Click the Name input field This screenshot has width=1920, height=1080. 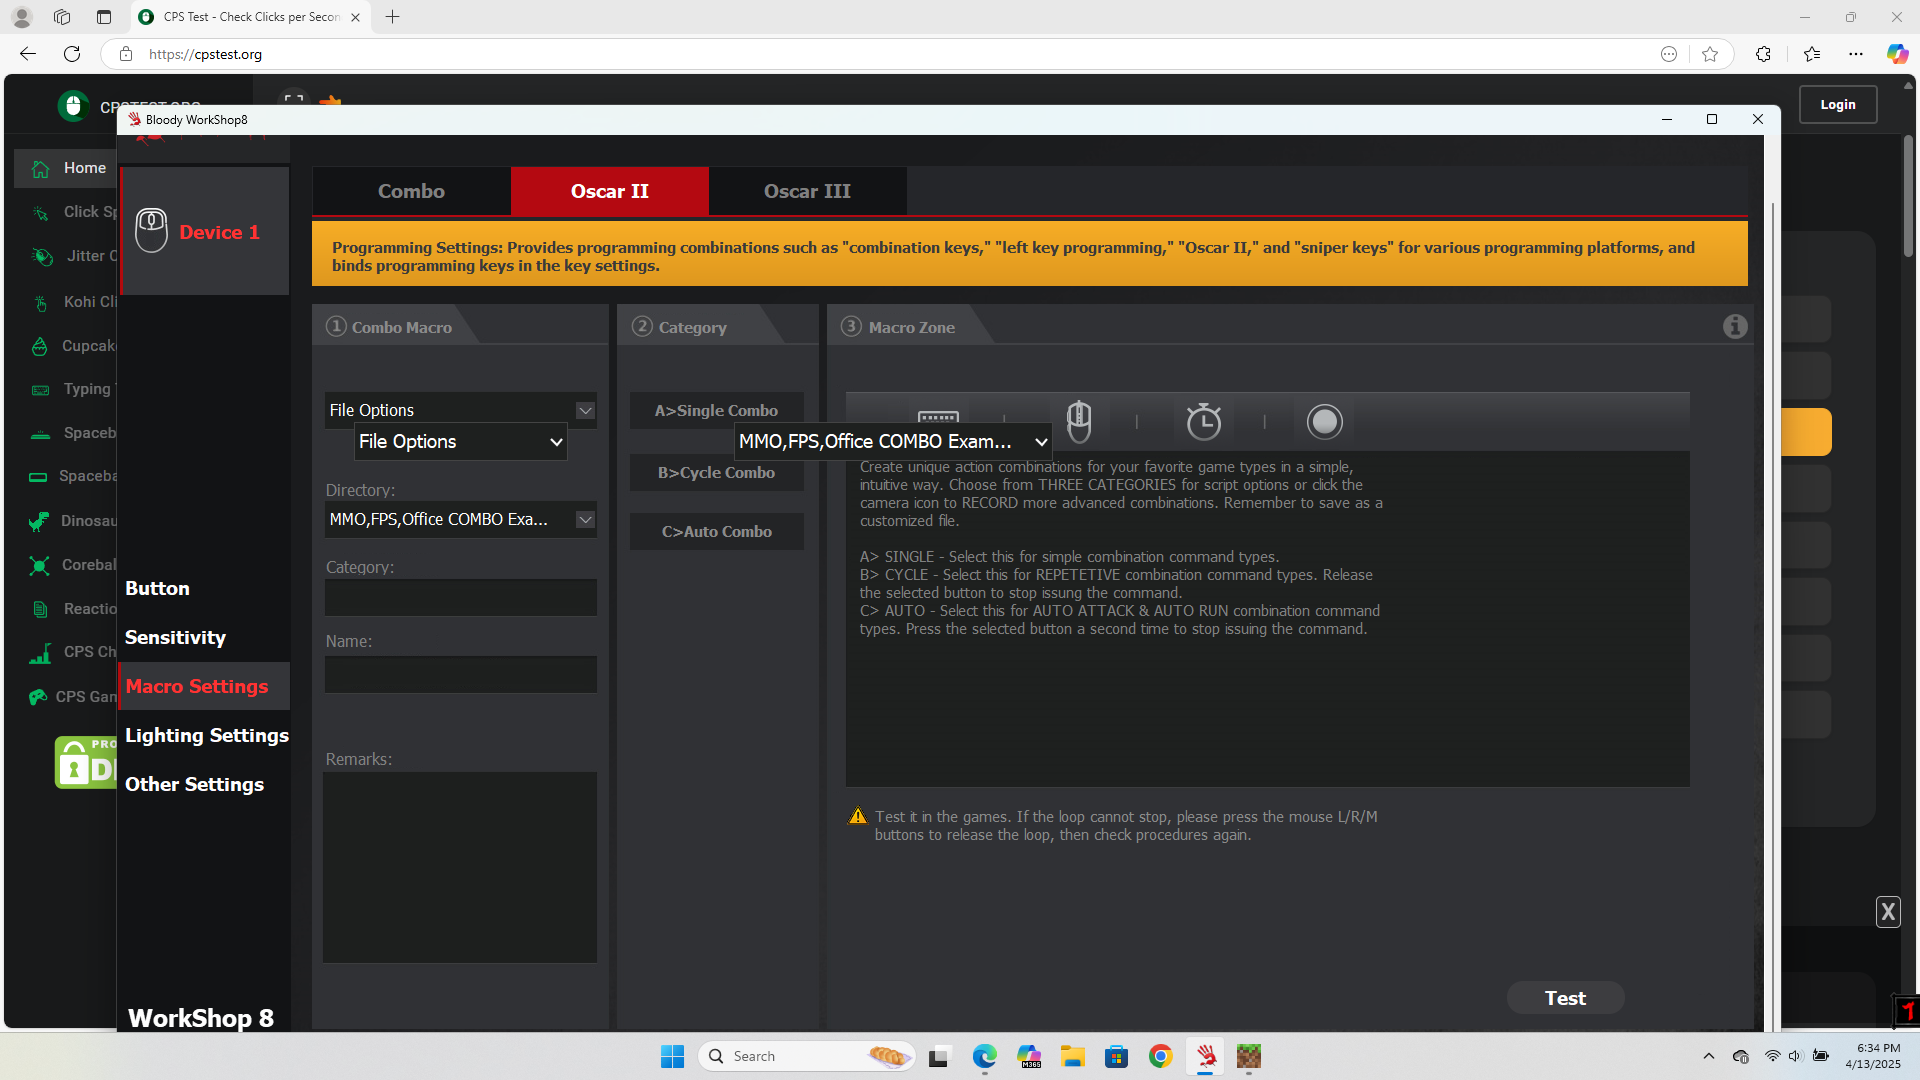461,674
